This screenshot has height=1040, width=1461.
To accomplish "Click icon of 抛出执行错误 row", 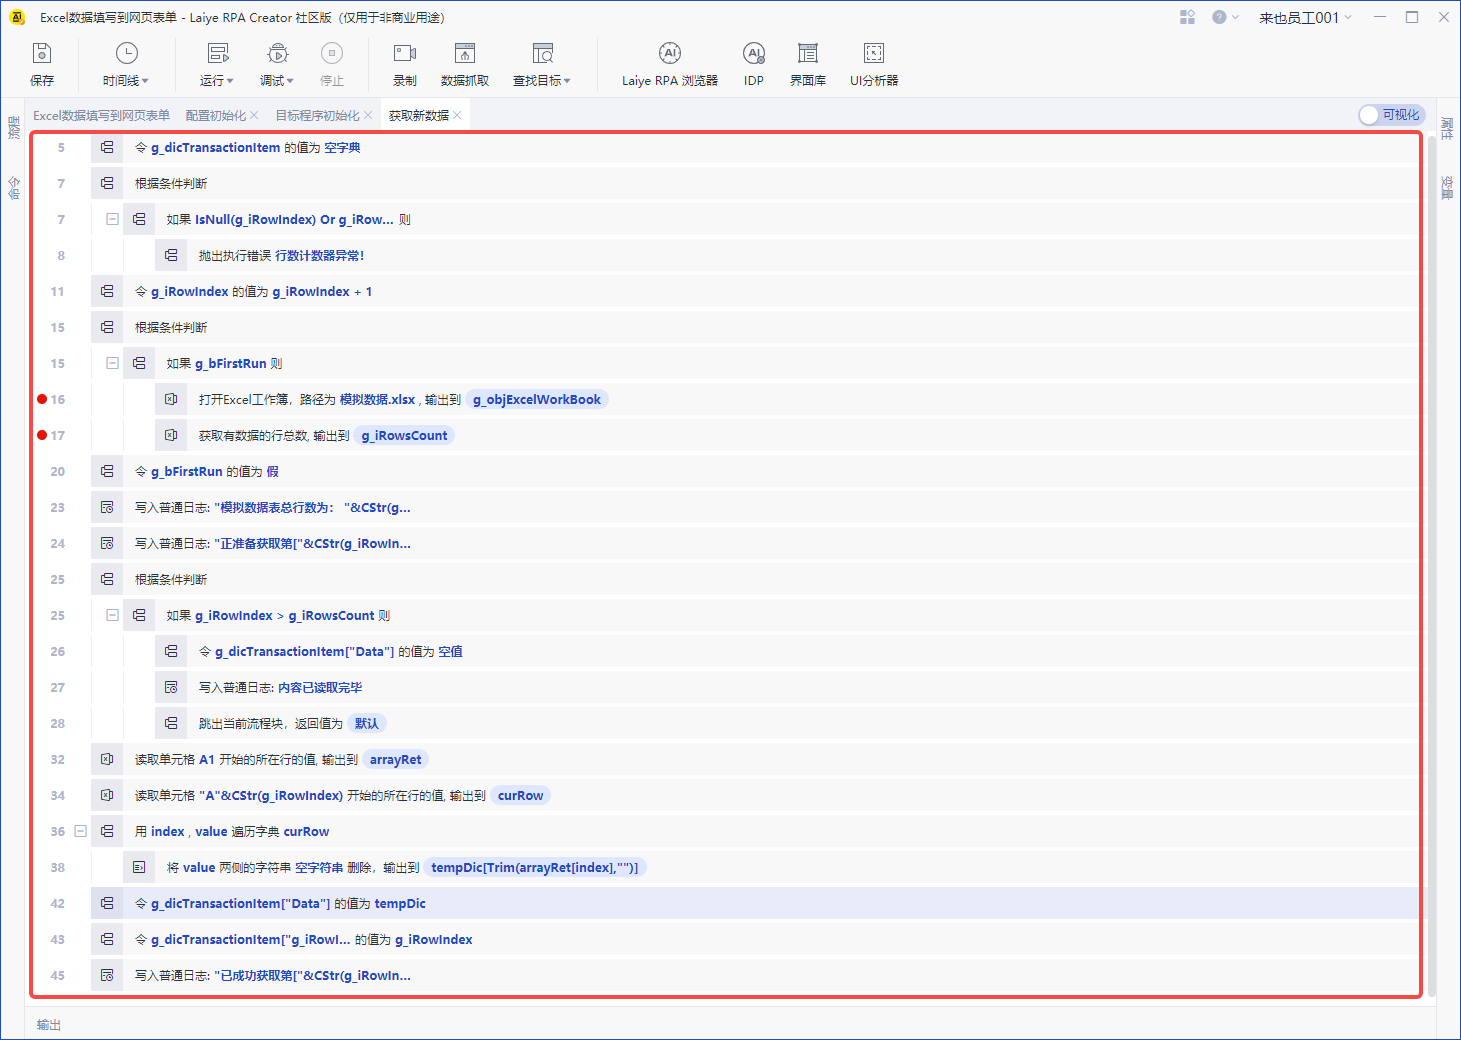I will tap(171, 255).
